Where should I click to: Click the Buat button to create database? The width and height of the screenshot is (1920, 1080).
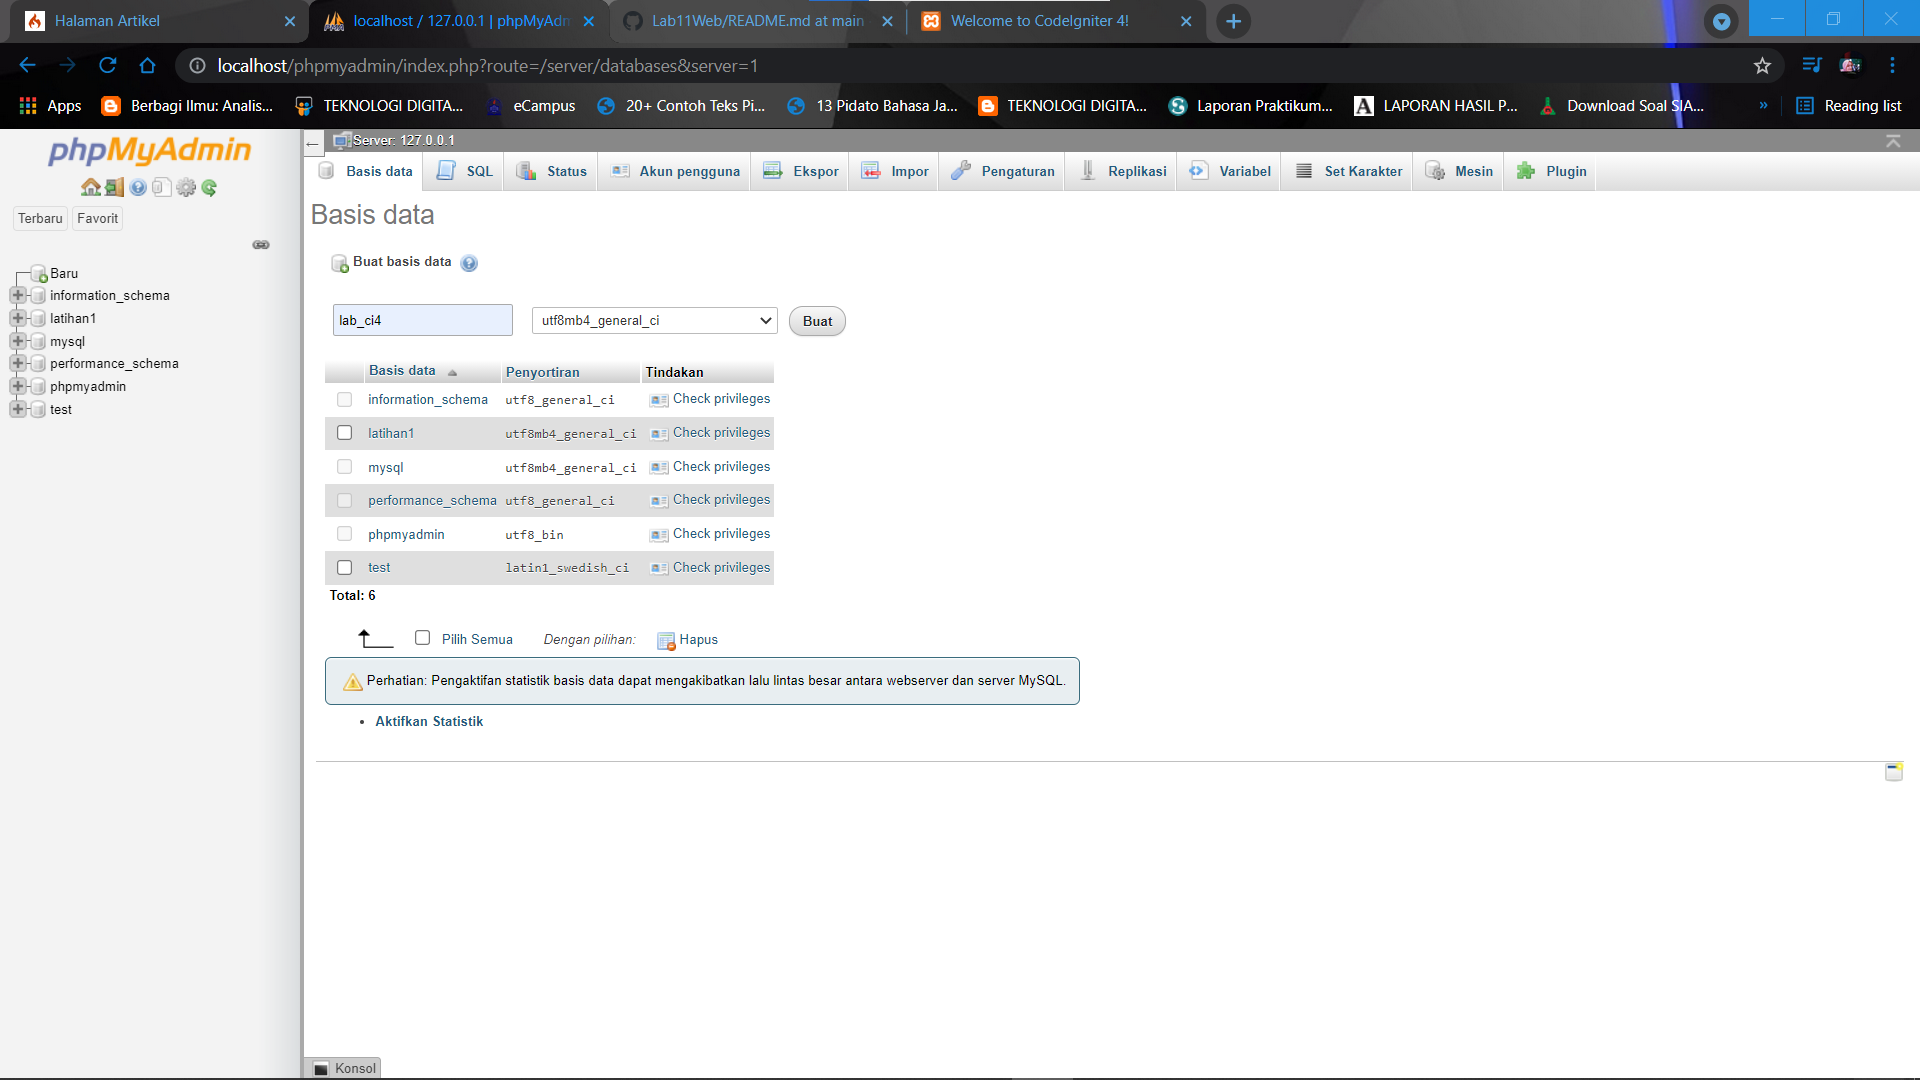[x=816, y=321]
